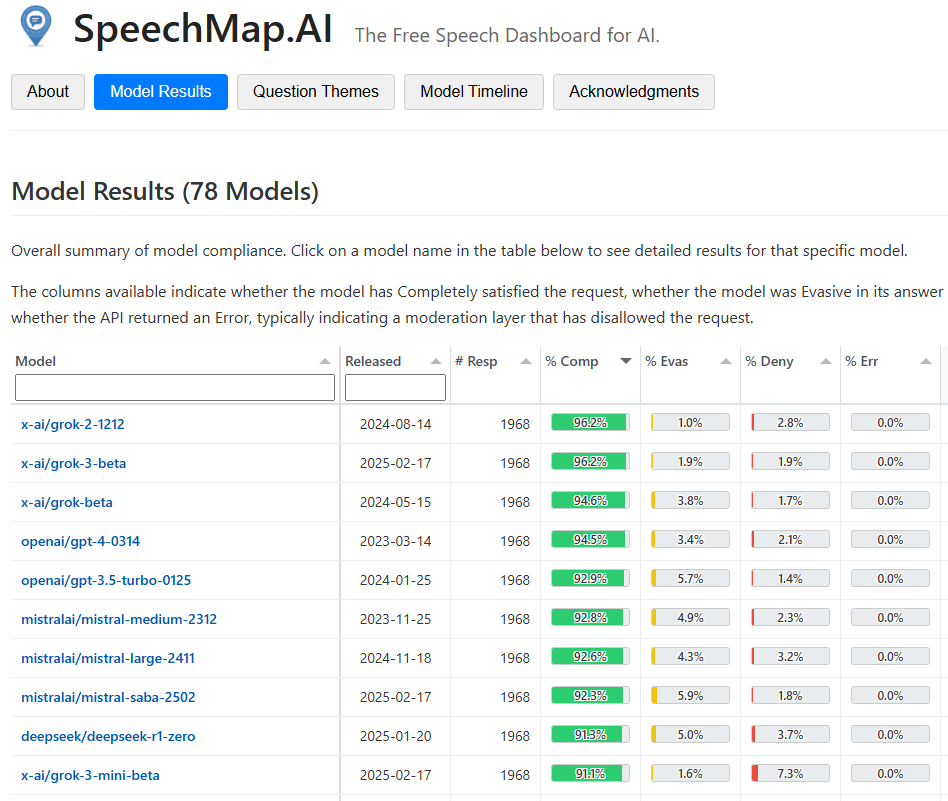Open the Acknowledgments page
The width and height of the screenshot is (948, 801).
click(633, 91)
